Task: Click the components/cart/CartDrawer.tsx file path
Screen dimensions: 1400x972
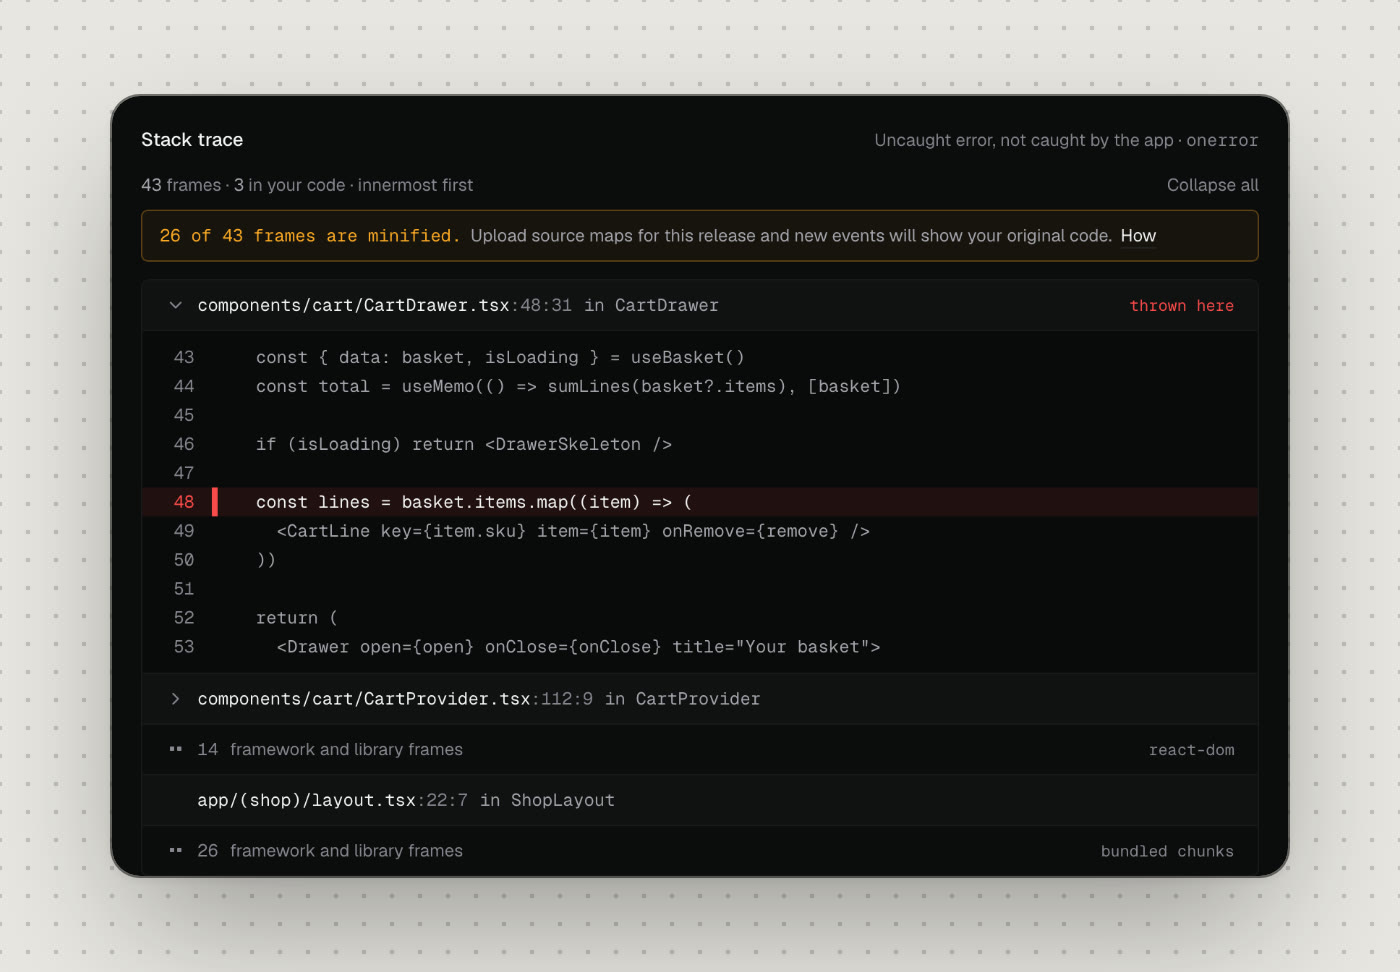Action: click(x=354, y=305)
